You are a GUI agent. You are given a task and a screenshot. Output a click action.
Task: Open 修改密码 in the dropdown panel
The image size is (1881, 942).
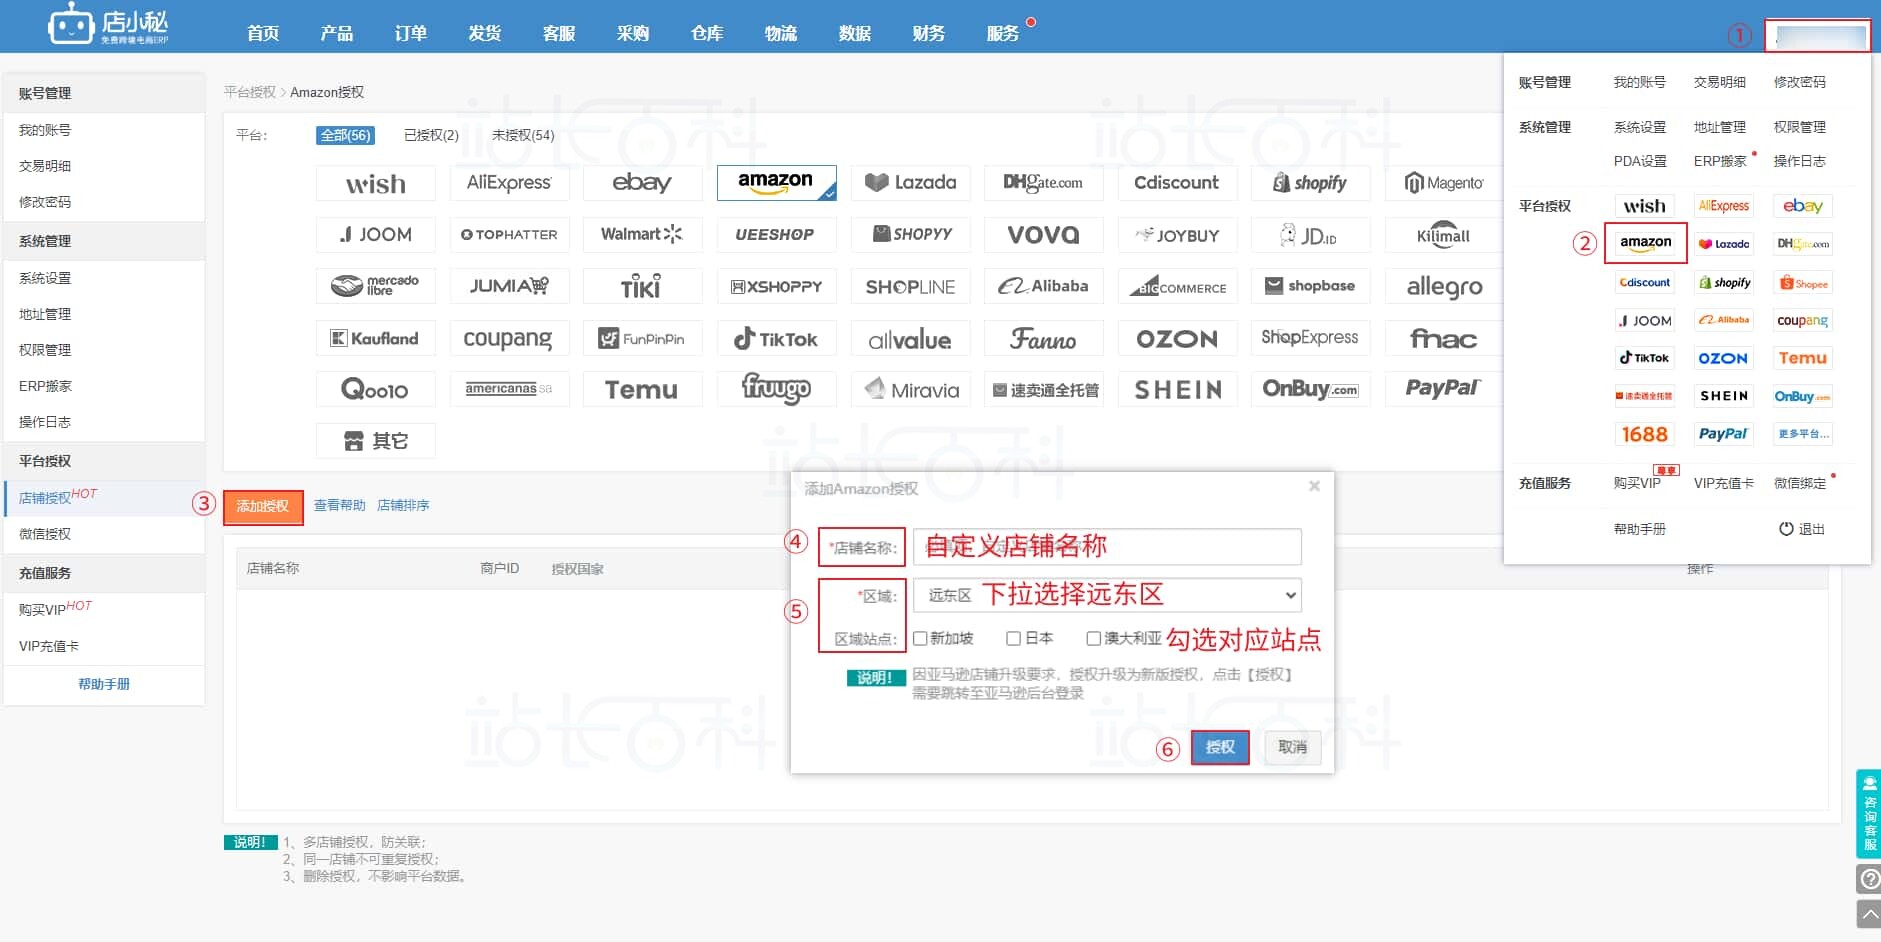pyautogui.click(x=1800, y=82)
